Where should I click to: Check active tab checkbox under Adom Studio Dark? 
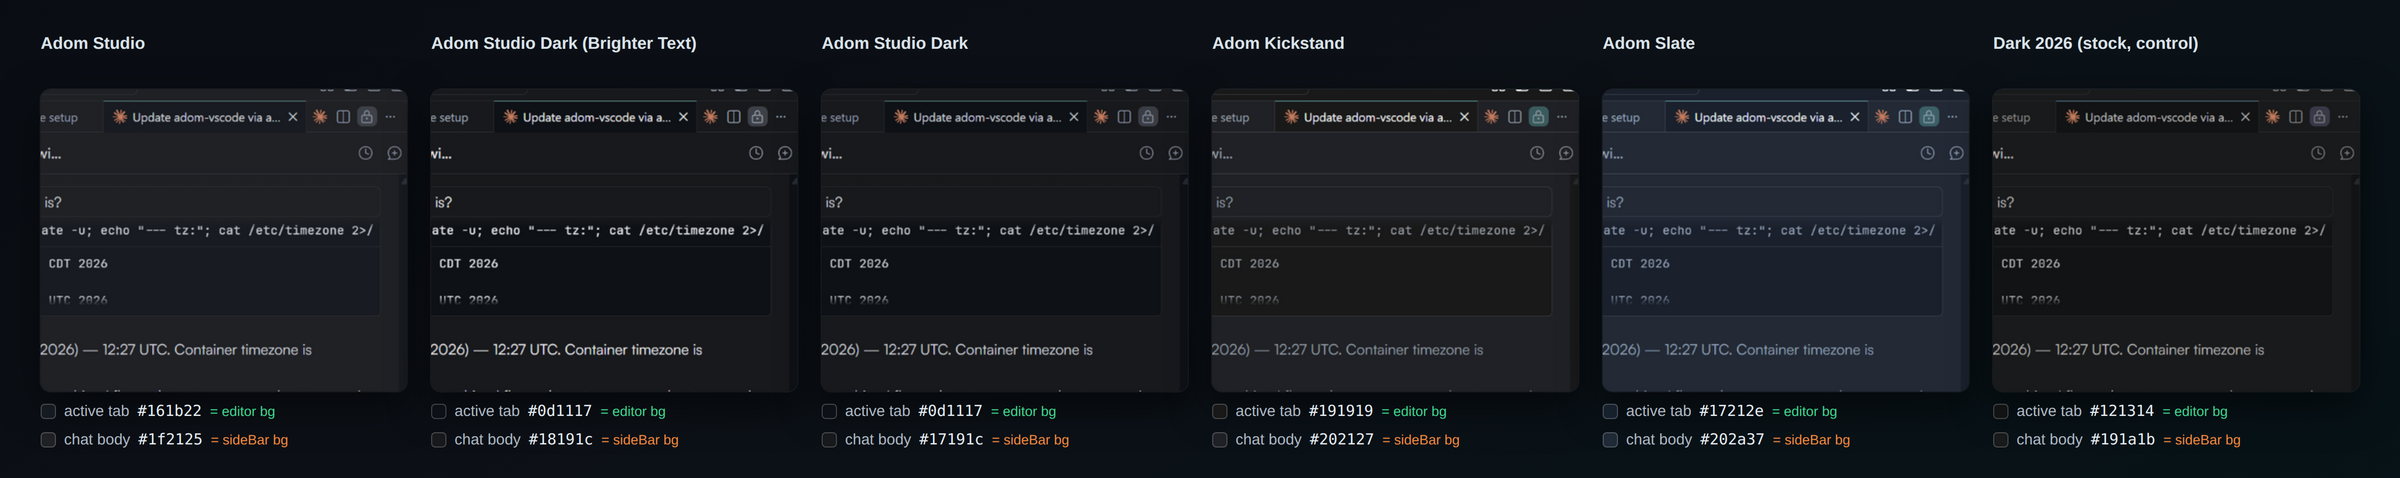coord(829,411)
